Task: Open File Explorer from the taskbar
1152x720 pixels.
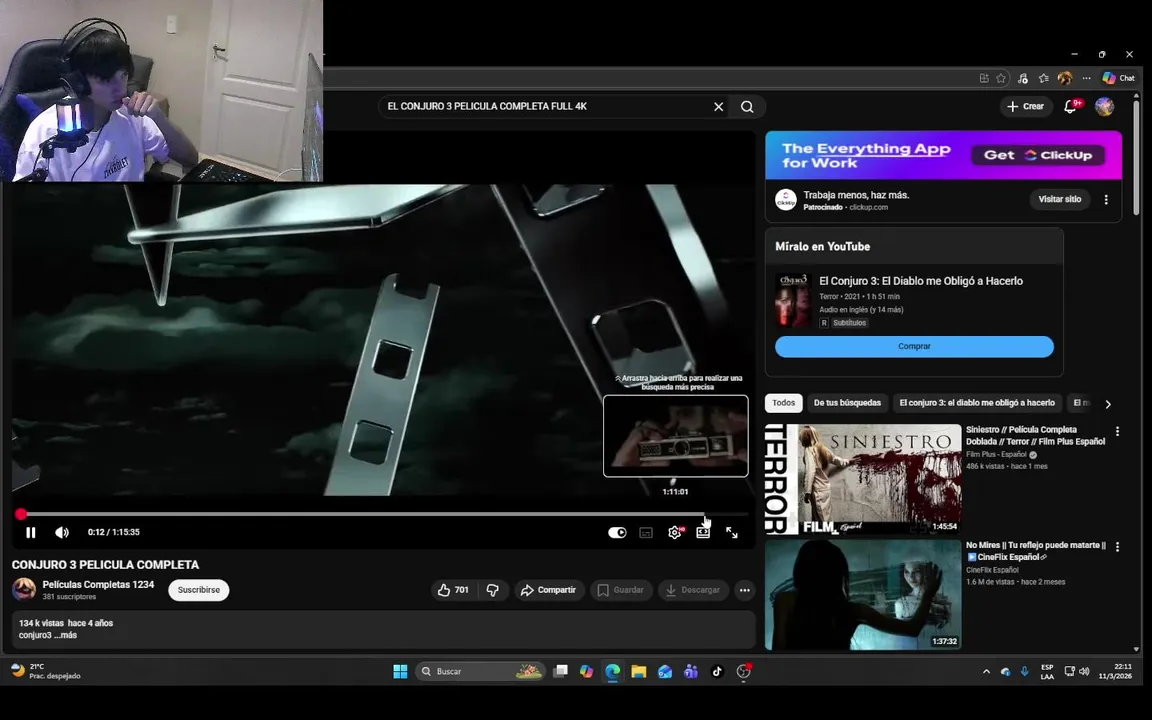Action: (x=638, y=672)
